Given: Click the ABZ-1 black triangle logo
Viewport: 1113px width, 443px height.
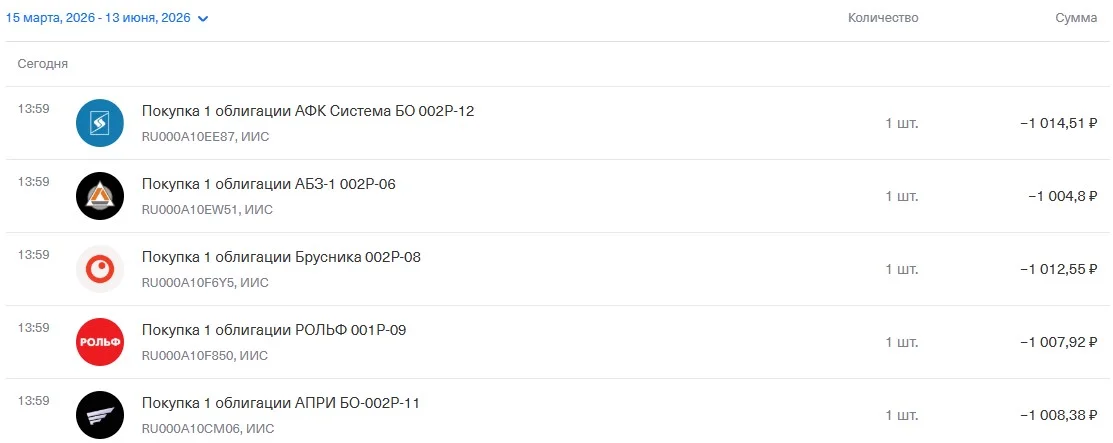Looking at the screenshot, I should click(100, 196).
